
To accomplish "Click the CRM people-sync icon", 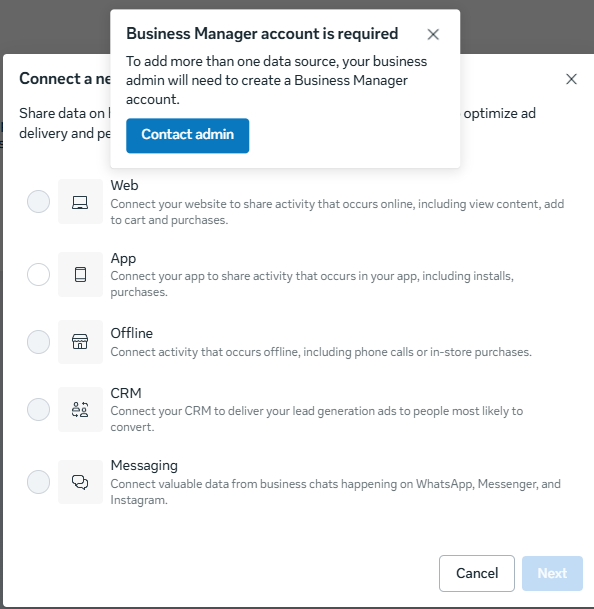I will (x=80, y=409).
